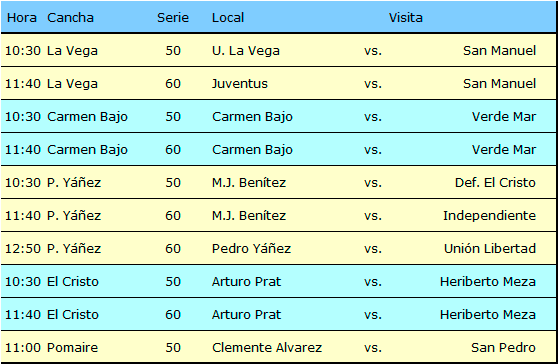
Task: Click Clemente Alvarez in the Local column
Action: (x=267, y=348)
